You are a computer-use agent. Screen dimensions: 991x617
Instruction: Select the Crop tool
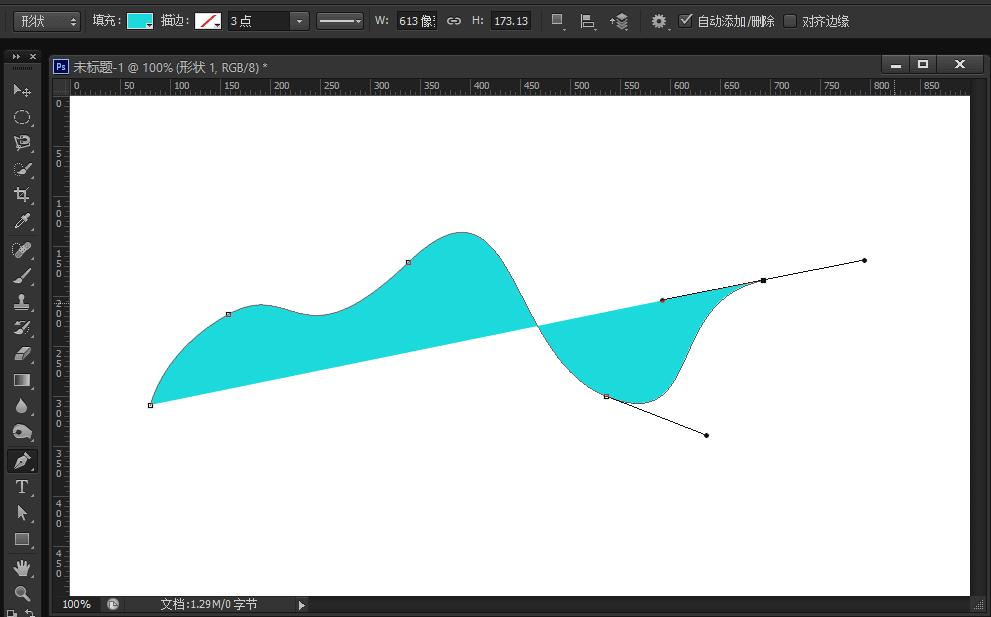pos(21,195)
